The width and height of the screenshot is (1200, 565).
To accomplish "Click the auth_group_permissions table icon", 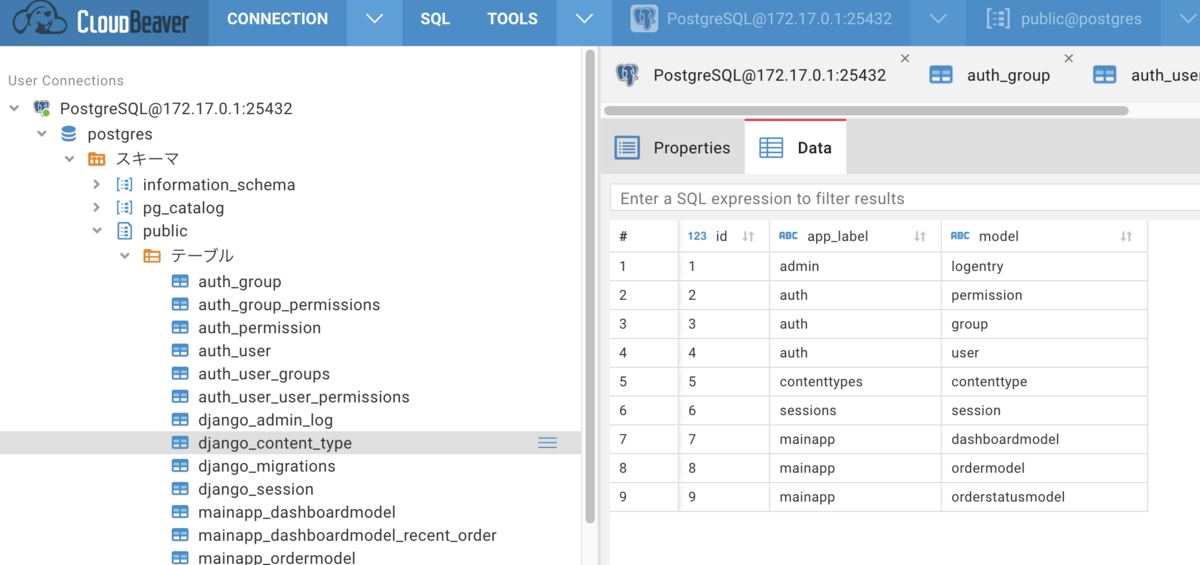I will click(x=180, y=305).
